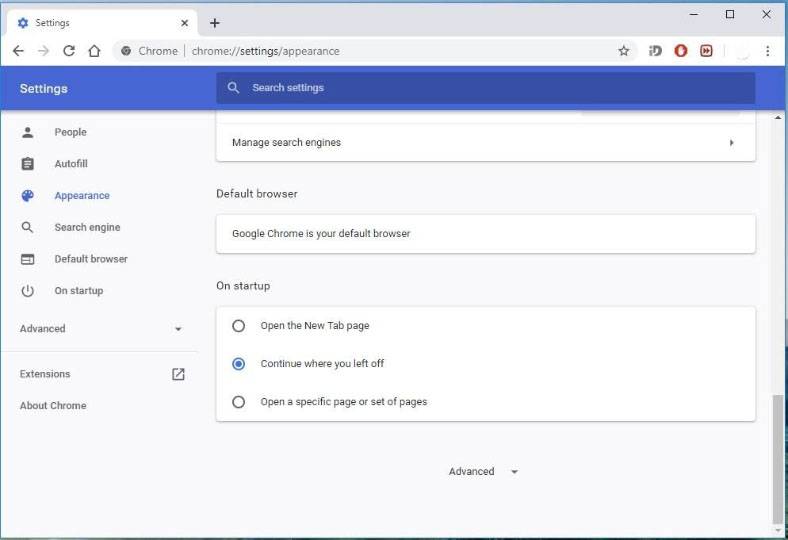Click the People person icon
This screenshot has width=788, height=540.
(28, 132)
